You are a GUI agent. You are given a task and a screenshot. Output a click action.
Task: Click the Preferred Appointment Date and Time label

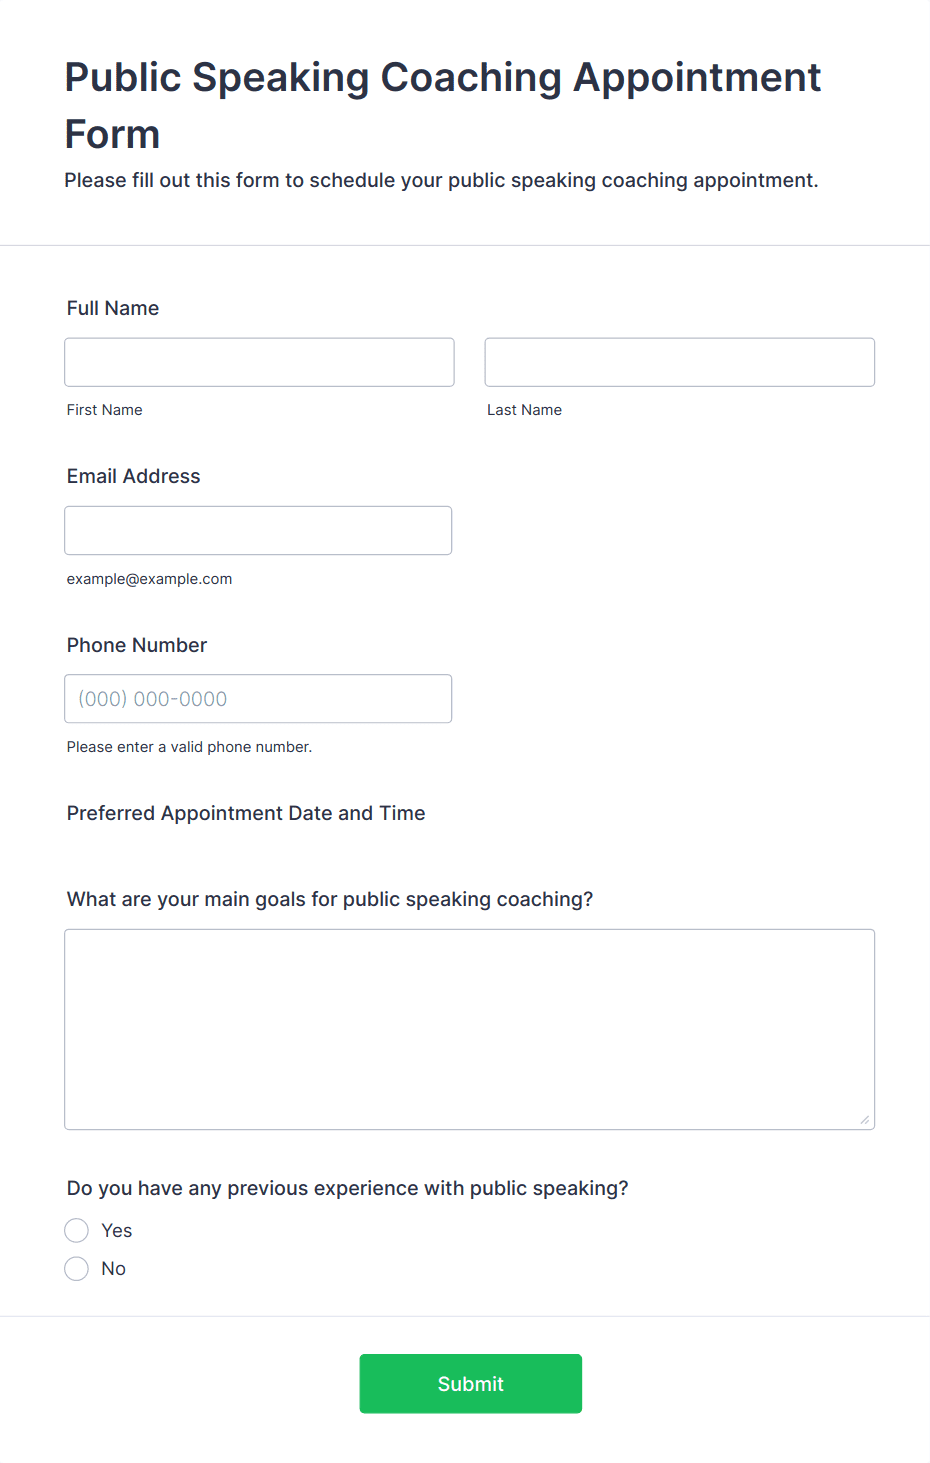pos(246,813)
